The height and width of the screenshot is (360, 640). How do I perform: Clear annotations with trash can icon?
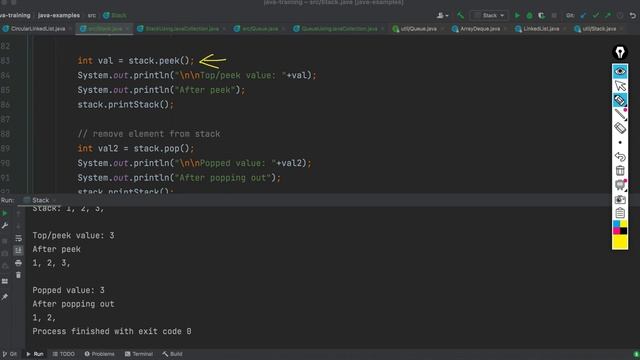click(620, 171)
